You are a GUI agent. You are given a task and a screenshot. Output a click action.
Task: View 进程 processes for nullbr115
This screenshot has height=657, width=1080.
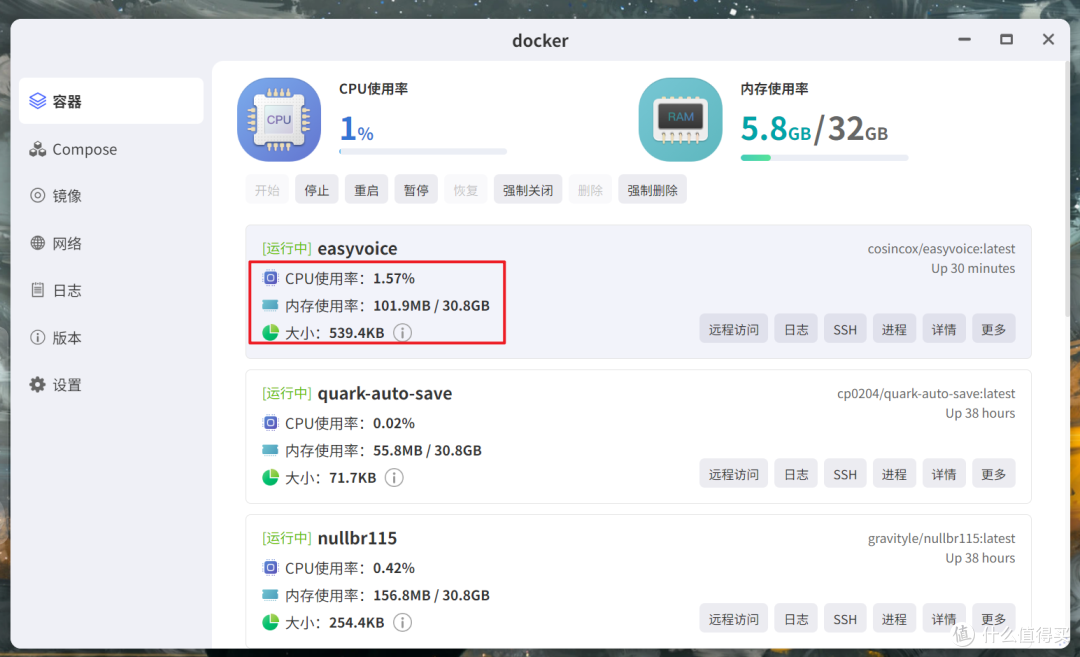coord(894,618)
